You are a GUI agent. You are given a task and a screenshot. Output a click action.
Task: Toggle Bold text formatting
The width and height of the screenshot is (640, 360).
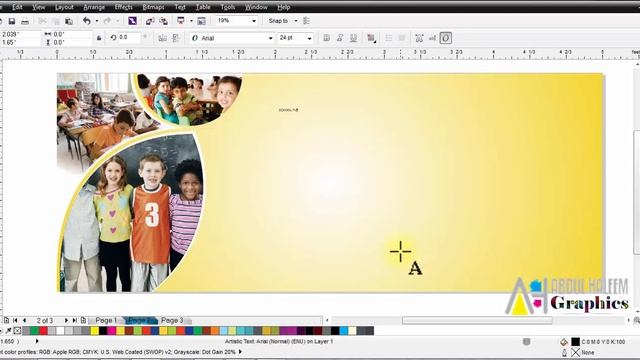(x=327, y=38)
